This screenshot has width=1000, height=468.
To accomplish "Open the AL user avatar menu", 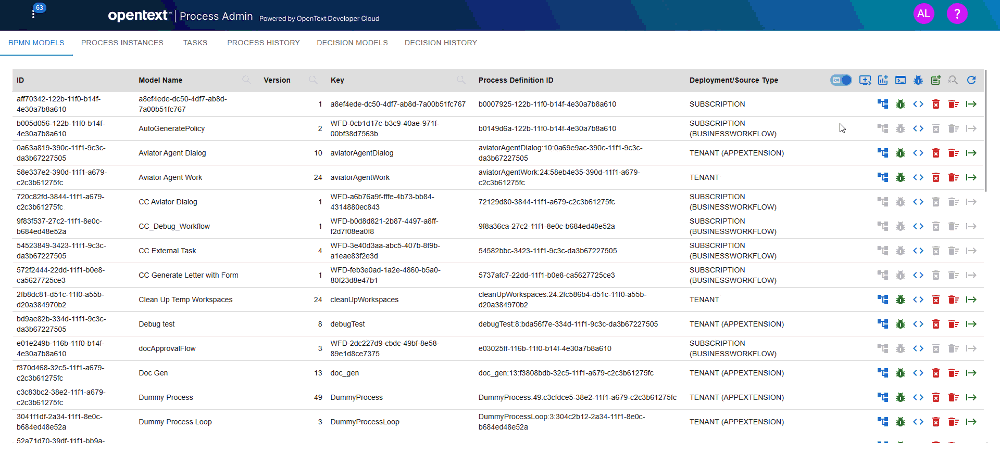I will pos(923,13).
